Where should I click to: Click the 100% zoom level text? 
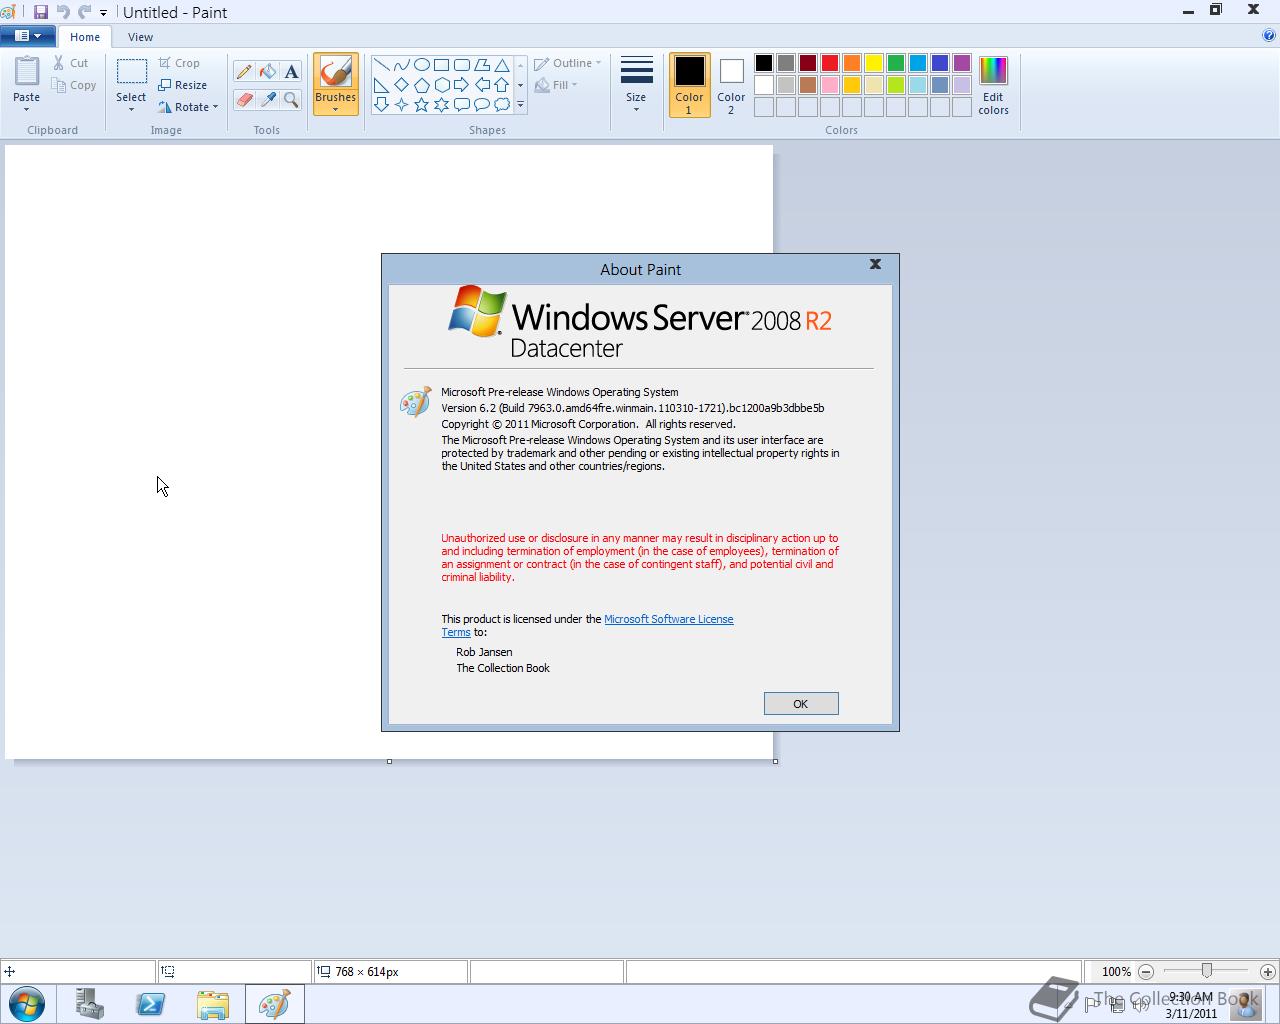pyautogui.click(x=1116, y=971)
